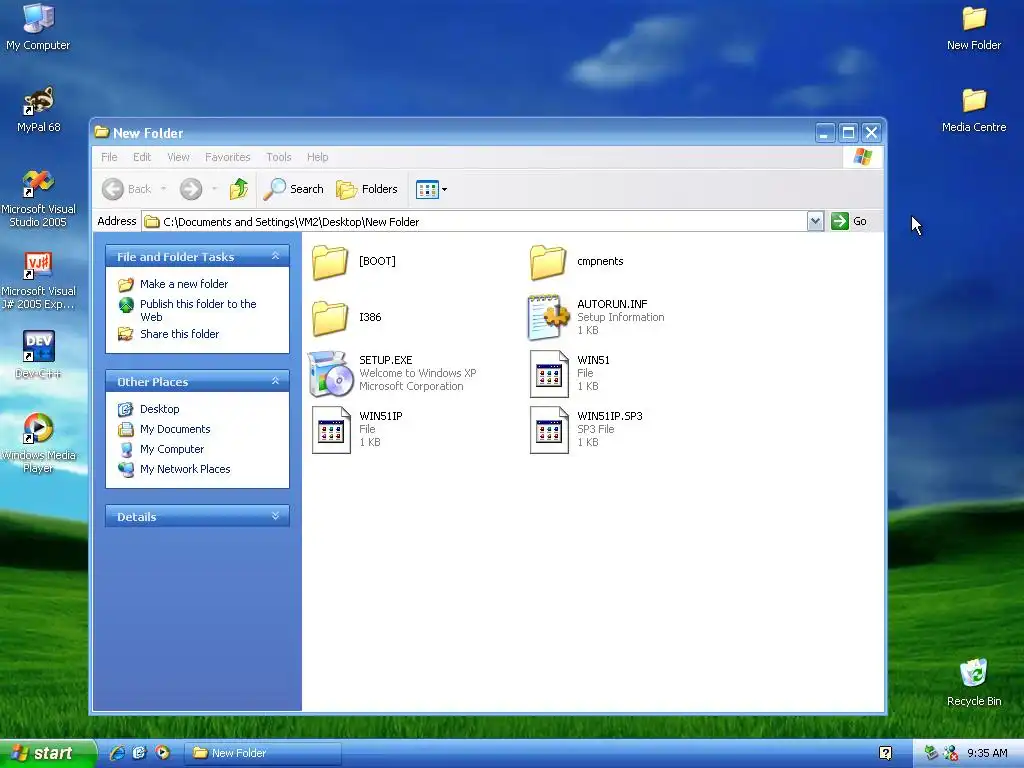Viewport: 1024px width, 768px height.
Task: Open the View menu
Action: [178, 157]
